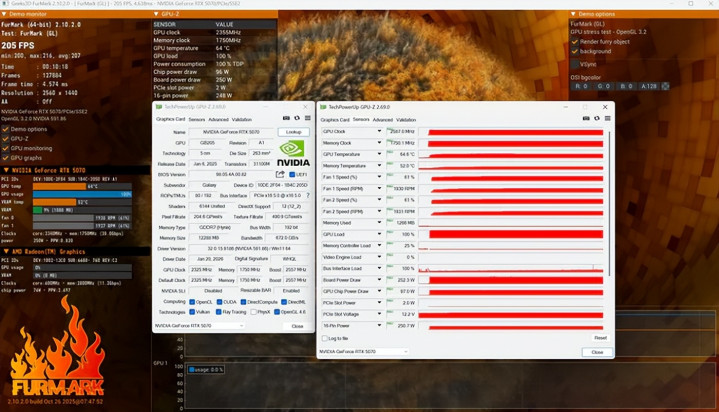Click the R: 0 background color field
The width and height of the screenshot is (719, 412).
(x=581, y=86)
